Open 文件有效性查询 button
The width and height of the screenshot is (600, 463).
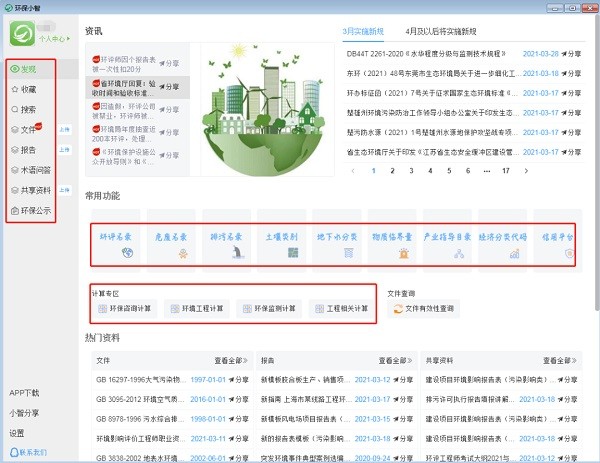click(x=424, y=308)
